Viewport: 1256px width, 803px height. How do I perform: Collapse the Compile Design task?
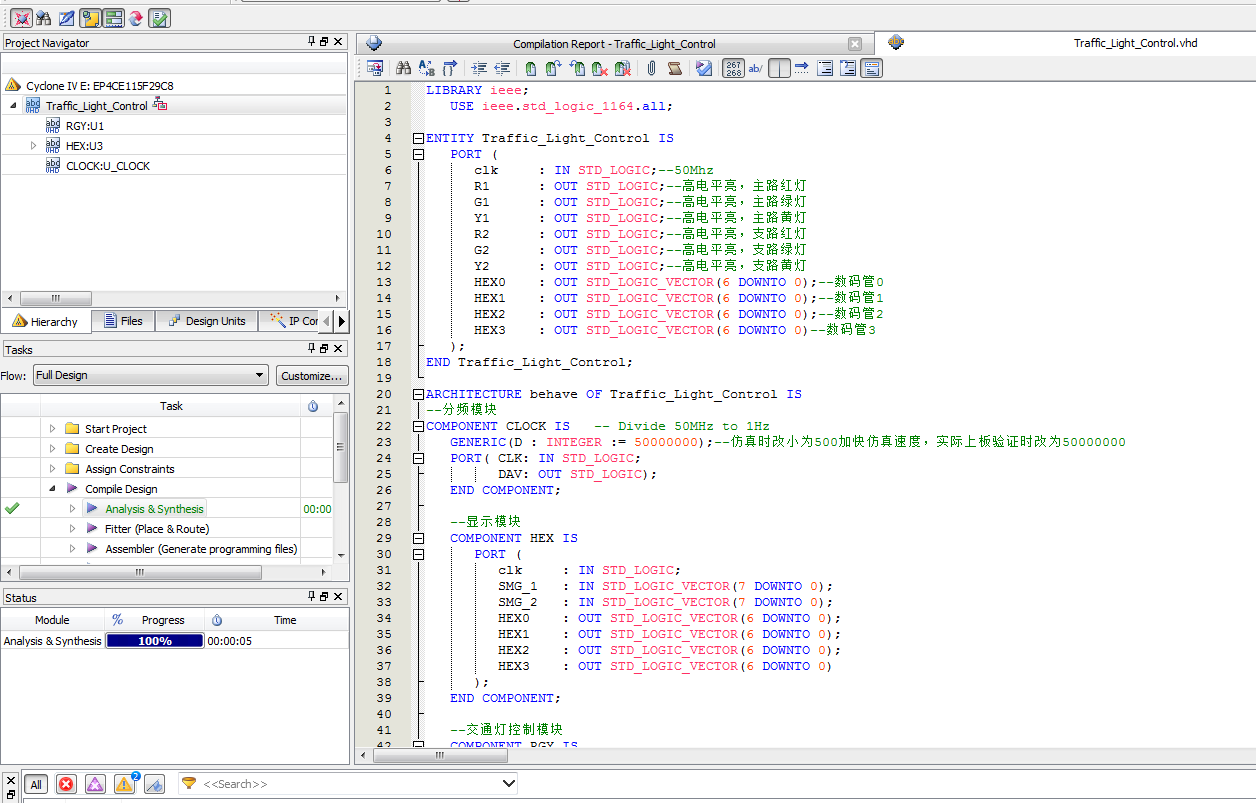click(x=53, y=489)
